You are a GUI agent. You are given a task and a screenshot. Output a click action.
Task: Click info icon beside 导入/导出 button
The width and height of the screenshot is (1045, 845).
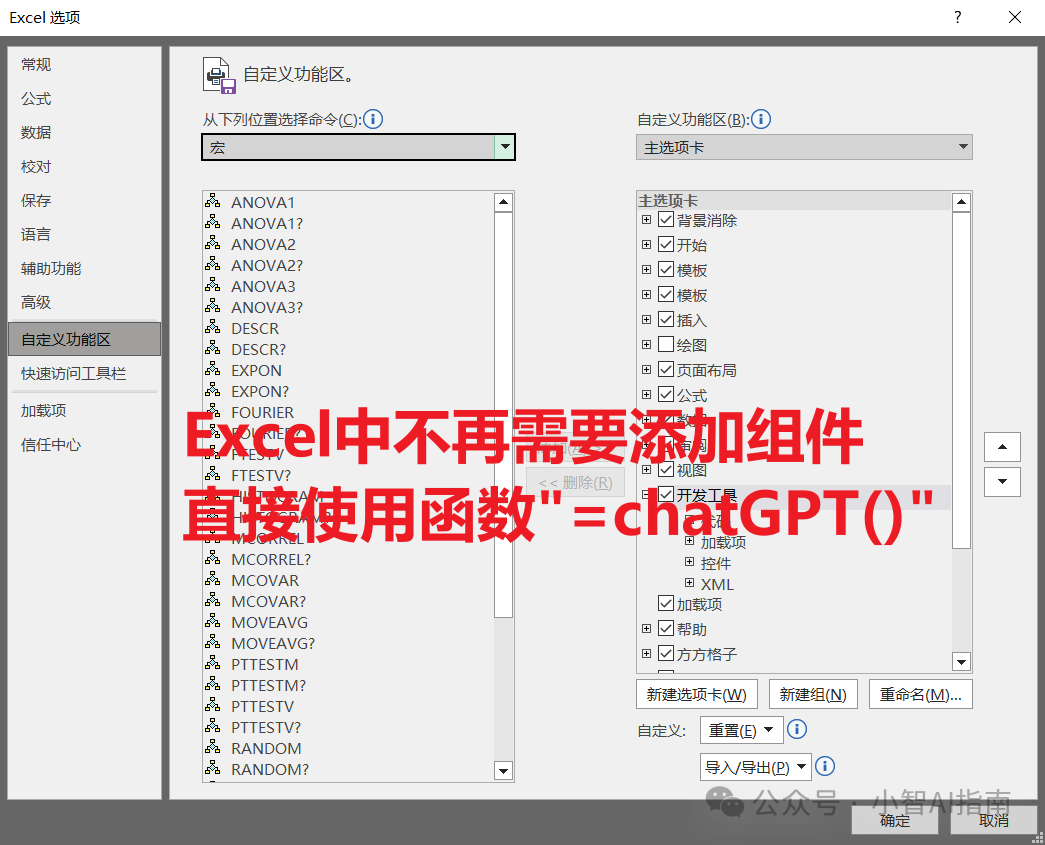(825, 766)
